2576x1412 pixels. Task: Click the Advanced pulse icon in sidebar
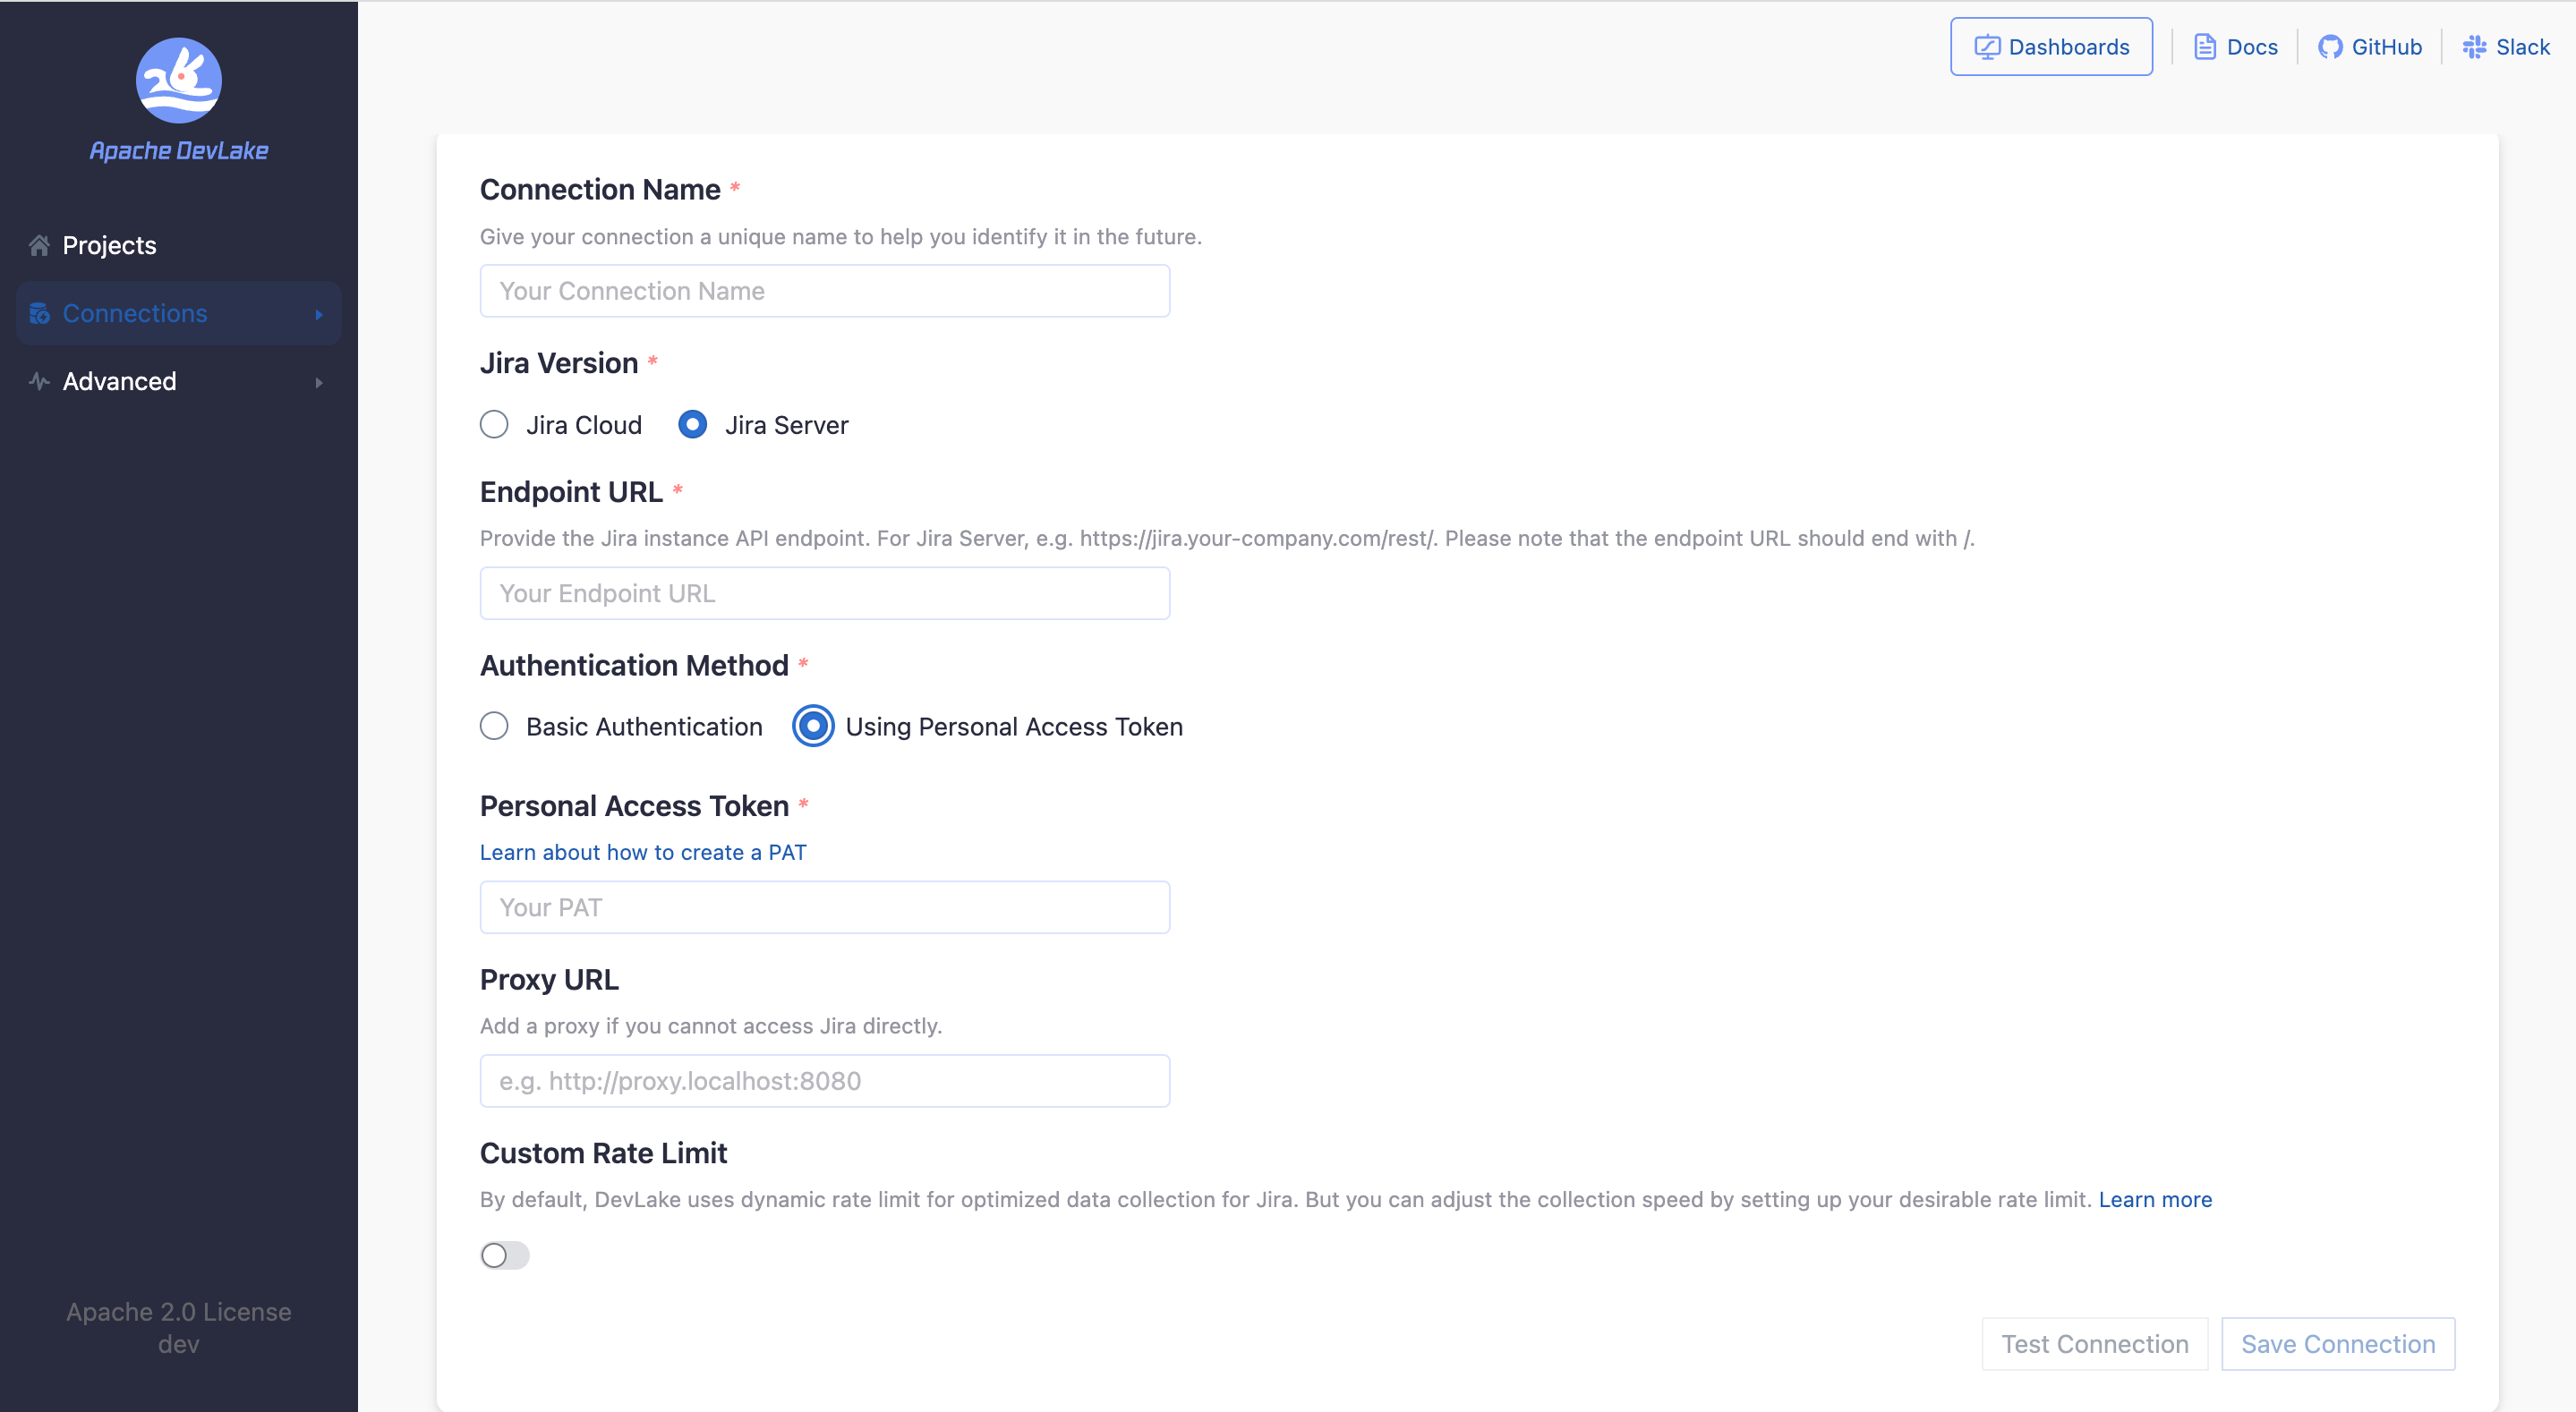[x=39, y=381]
